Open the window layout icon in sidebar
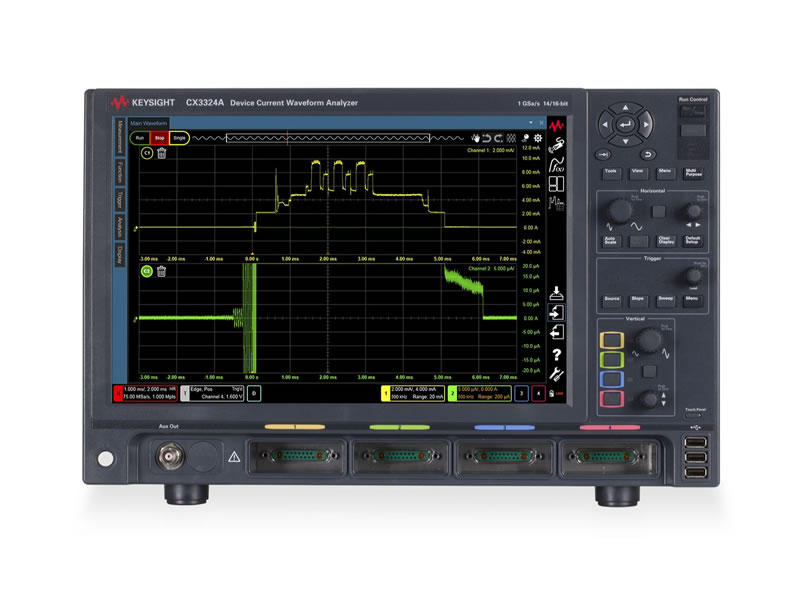The width and height of the screenshot is (800, 600). click(556, 184)
